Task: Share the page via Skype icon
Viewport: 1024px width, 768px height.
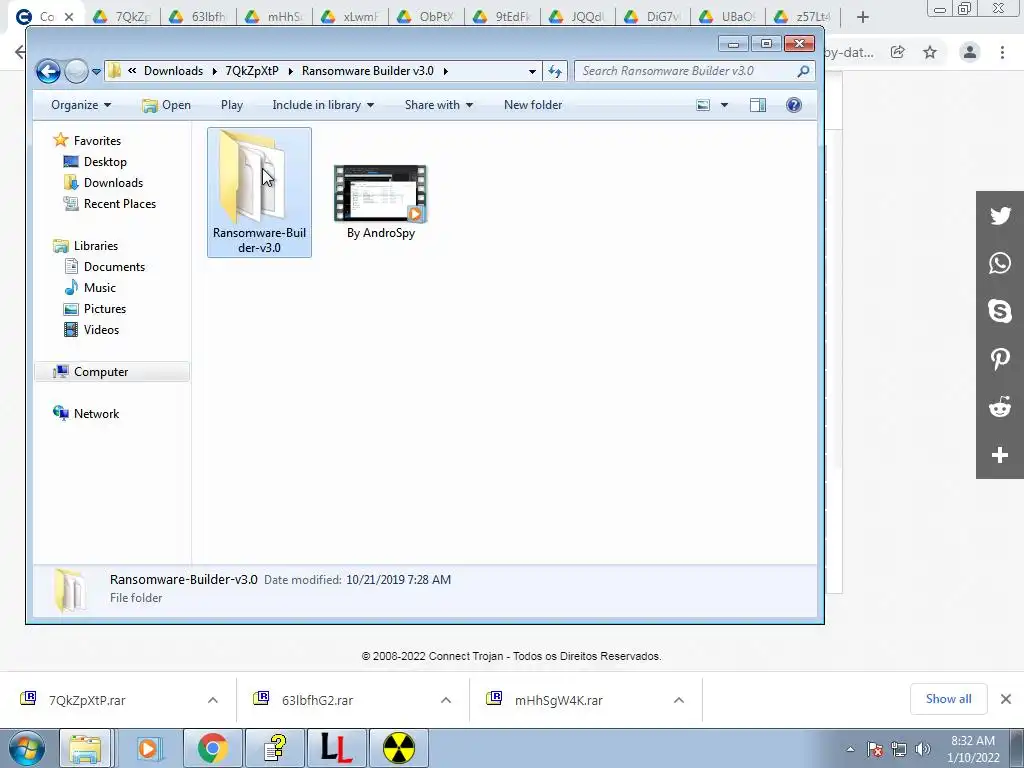Action: coord(1000,311)
